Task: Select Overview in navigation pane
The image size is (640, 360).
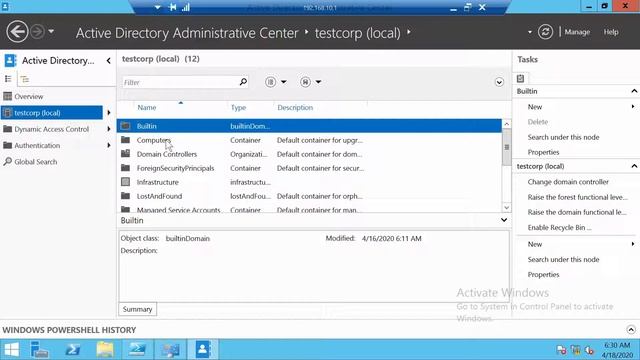Action: pos(29,97)
